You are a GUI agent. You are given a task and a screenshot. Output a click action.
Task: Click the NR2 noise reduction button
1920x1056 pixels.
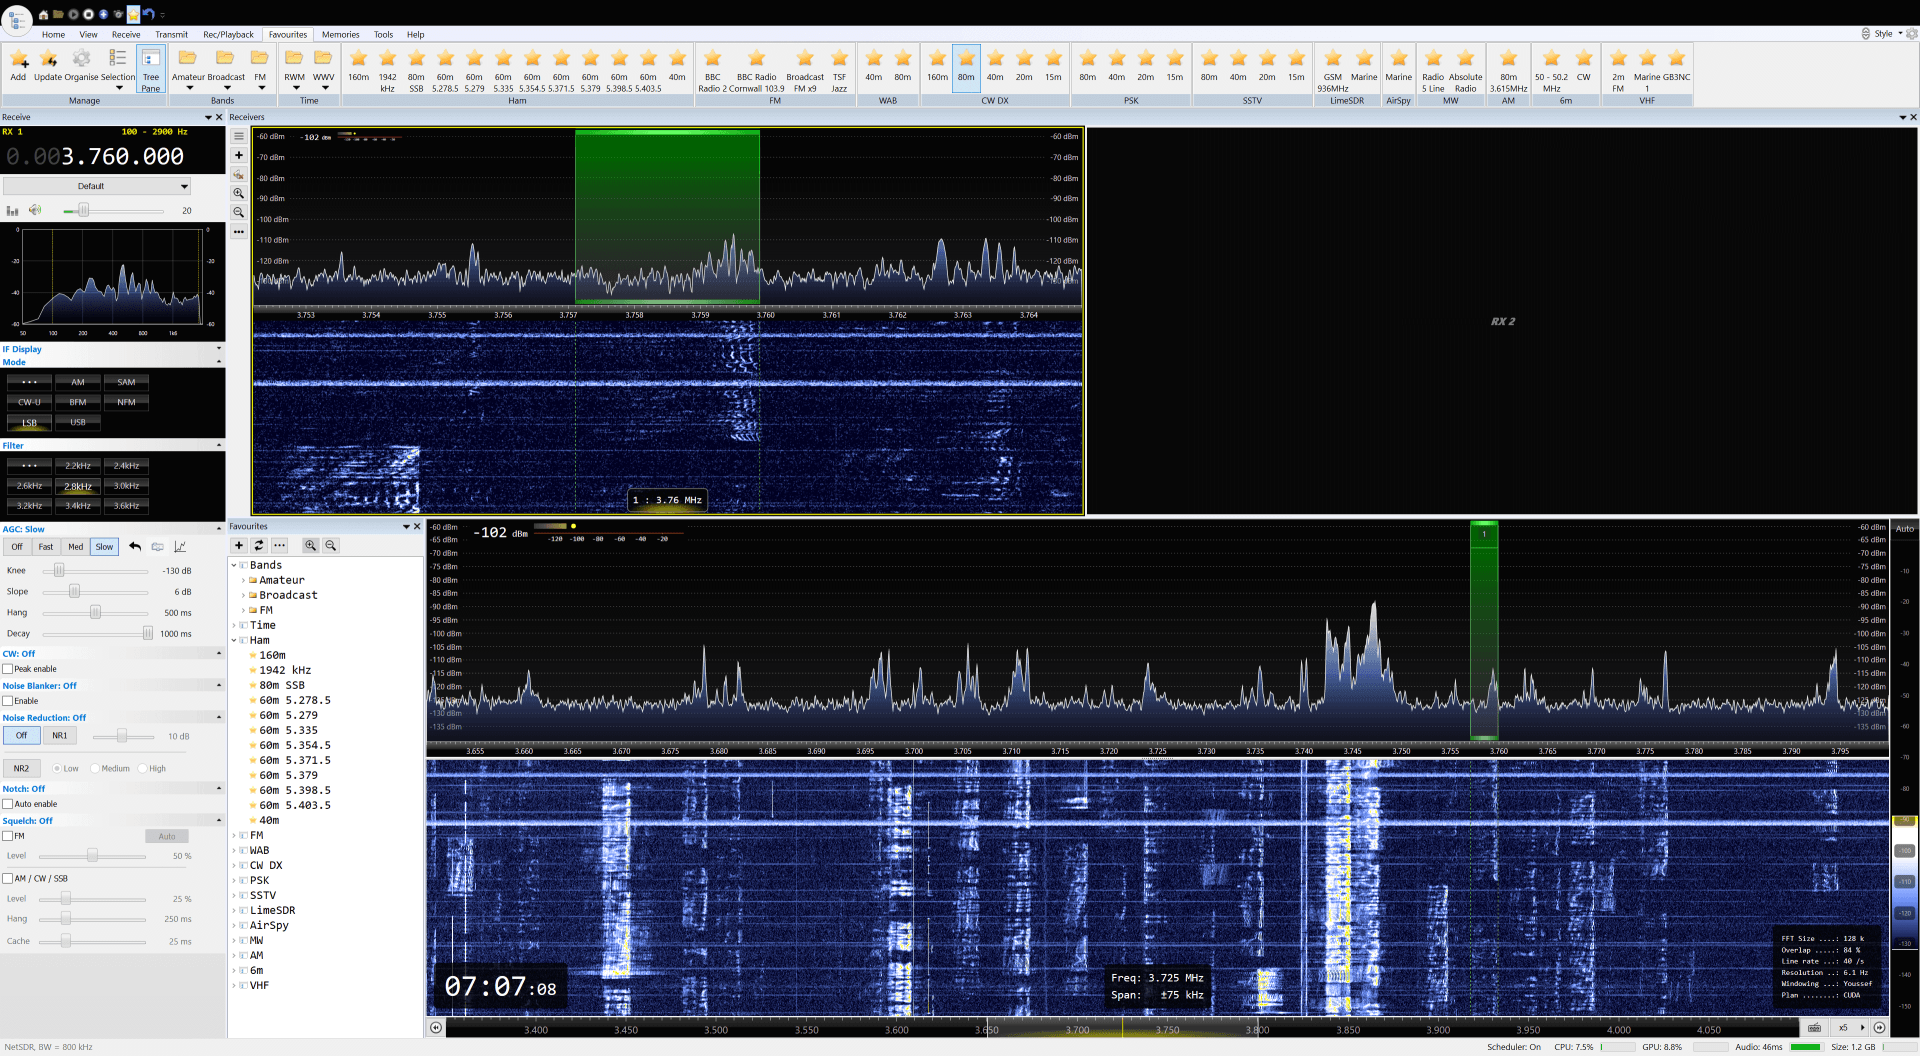pyautogui.click(x=21, y=768)
